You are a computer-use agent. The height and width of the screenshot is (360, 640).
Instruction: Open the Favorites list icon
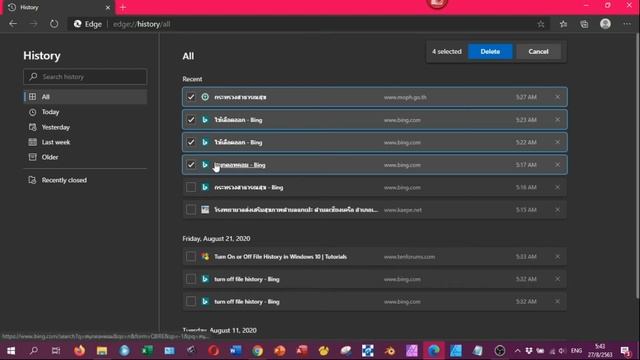[x=563, y=24]
